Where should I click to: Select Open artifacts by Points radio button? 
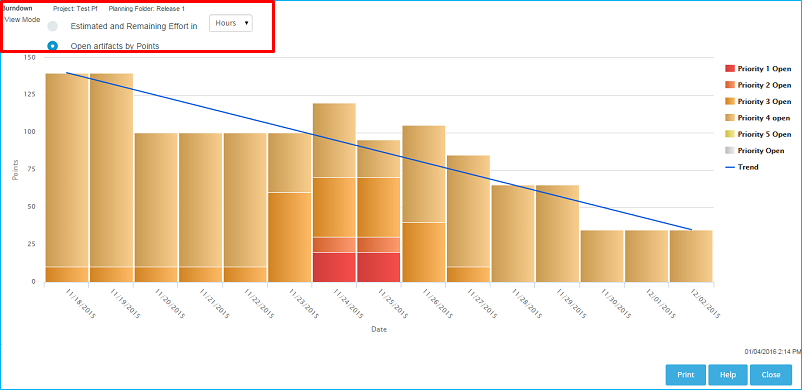click(52, 46)
